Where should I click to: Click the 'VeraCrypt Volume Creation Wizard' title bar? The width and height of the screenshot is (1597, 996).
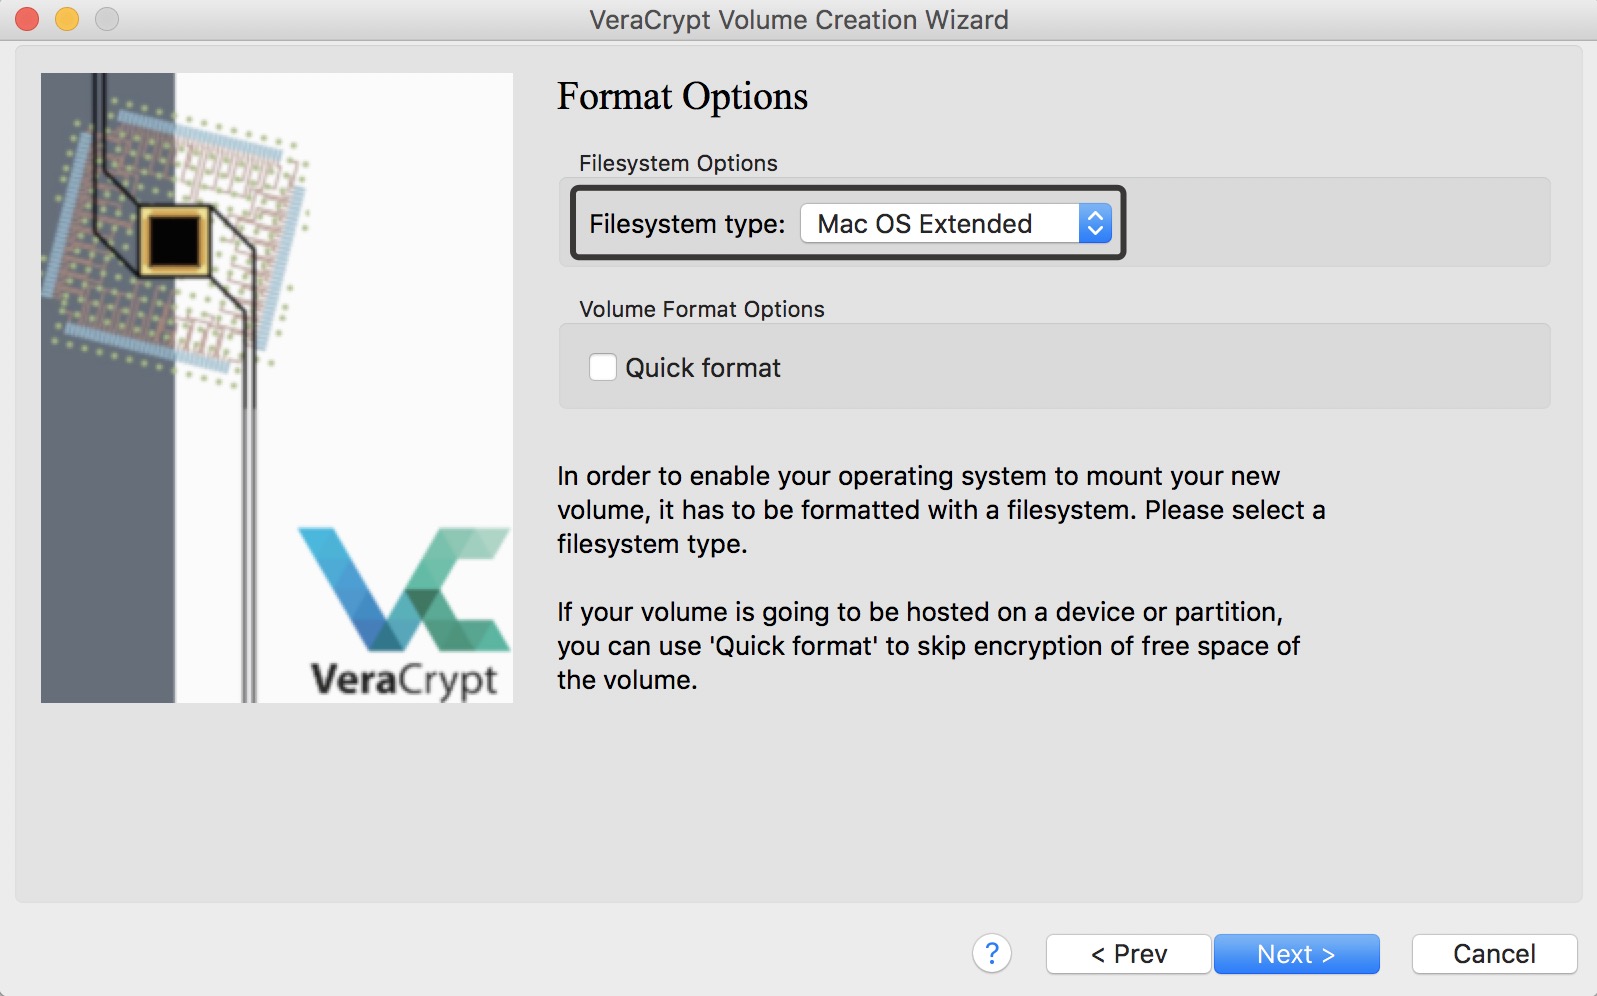798,20
